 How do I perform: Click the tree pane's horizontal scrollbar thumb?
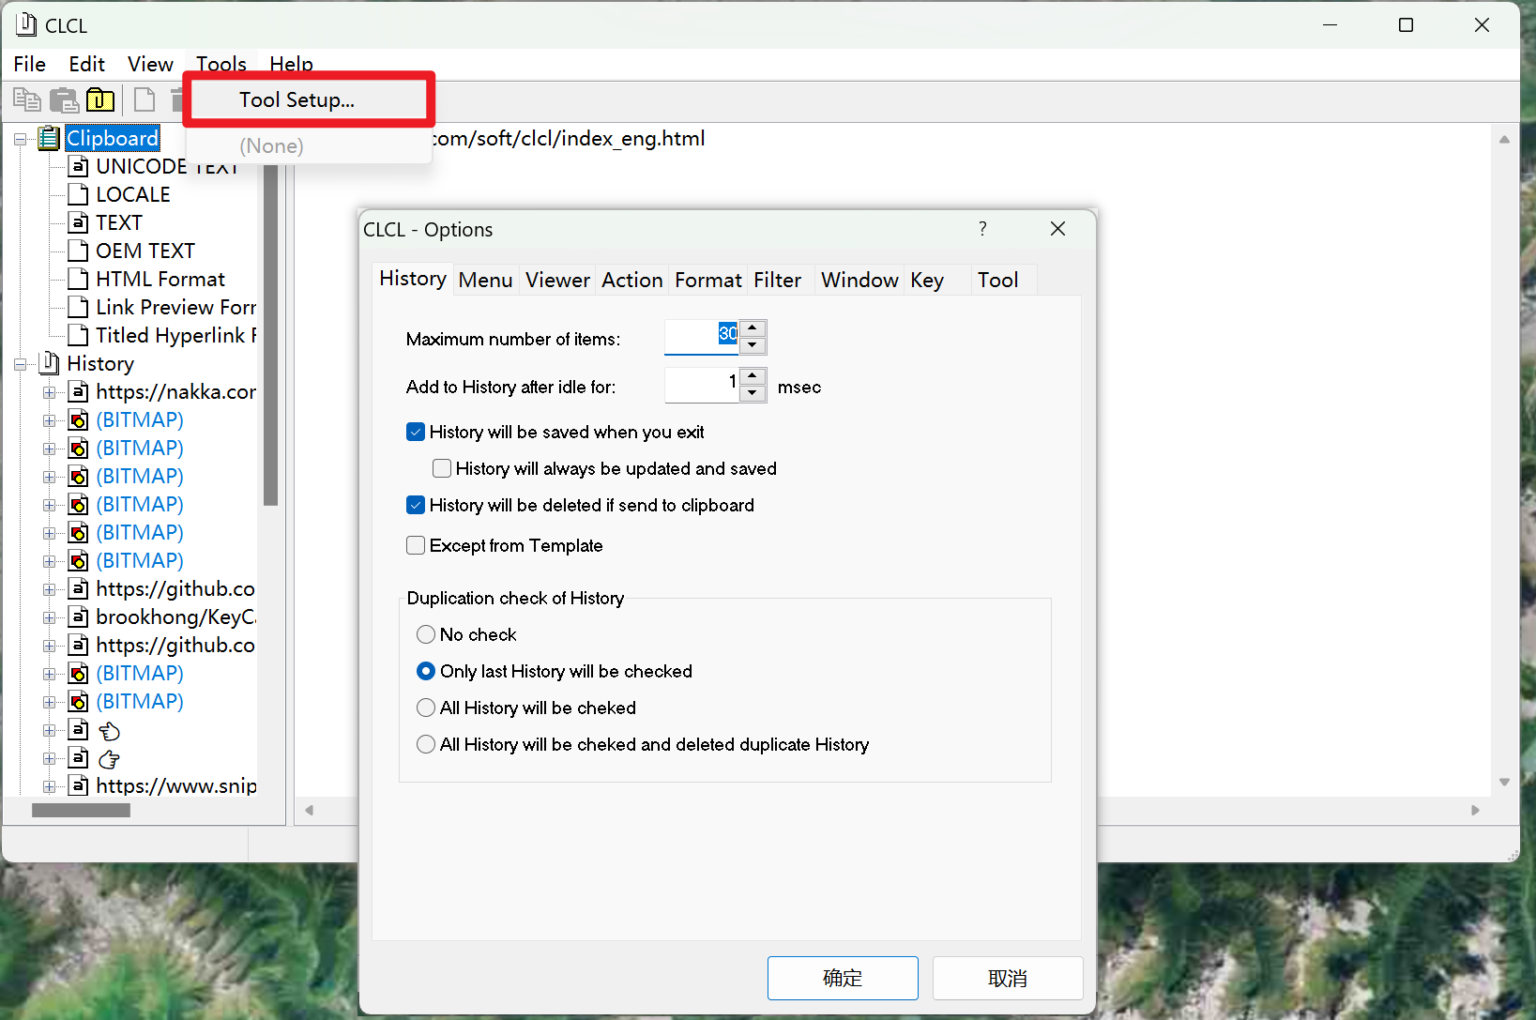[81, 811]
